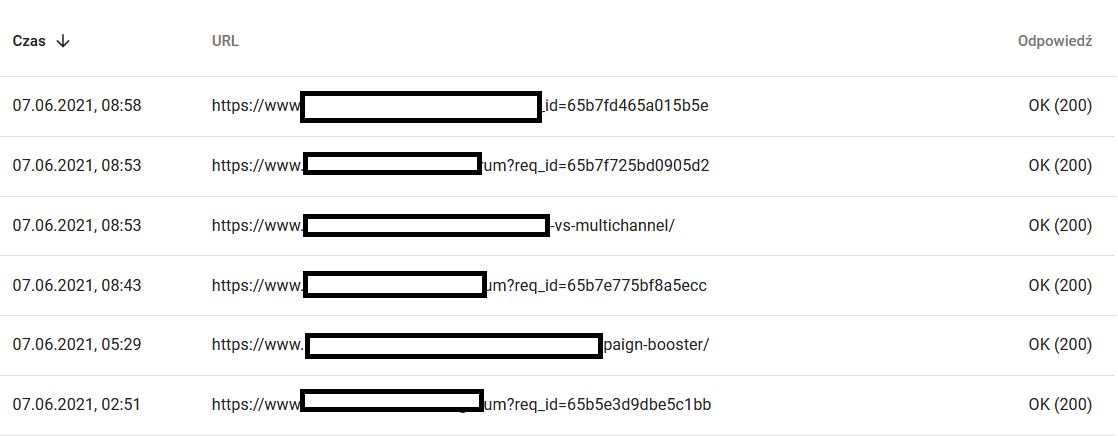1118x436 pixels.
Task: Click the descending sort arrow next to Czas
Action: coord(63,41)
